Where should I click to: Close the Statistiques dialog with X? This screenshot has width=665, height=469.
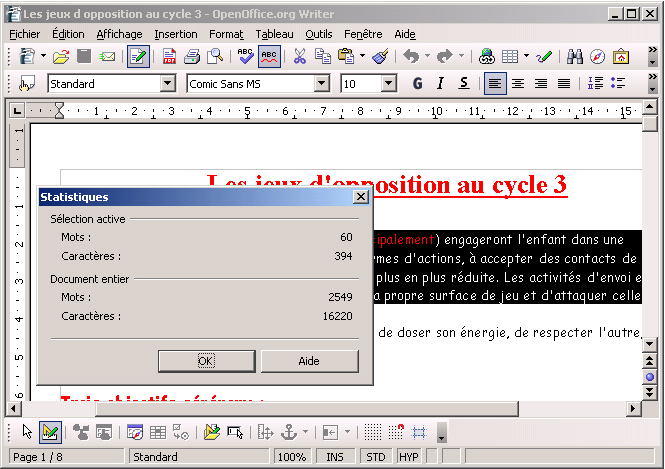tap(361, 197)
